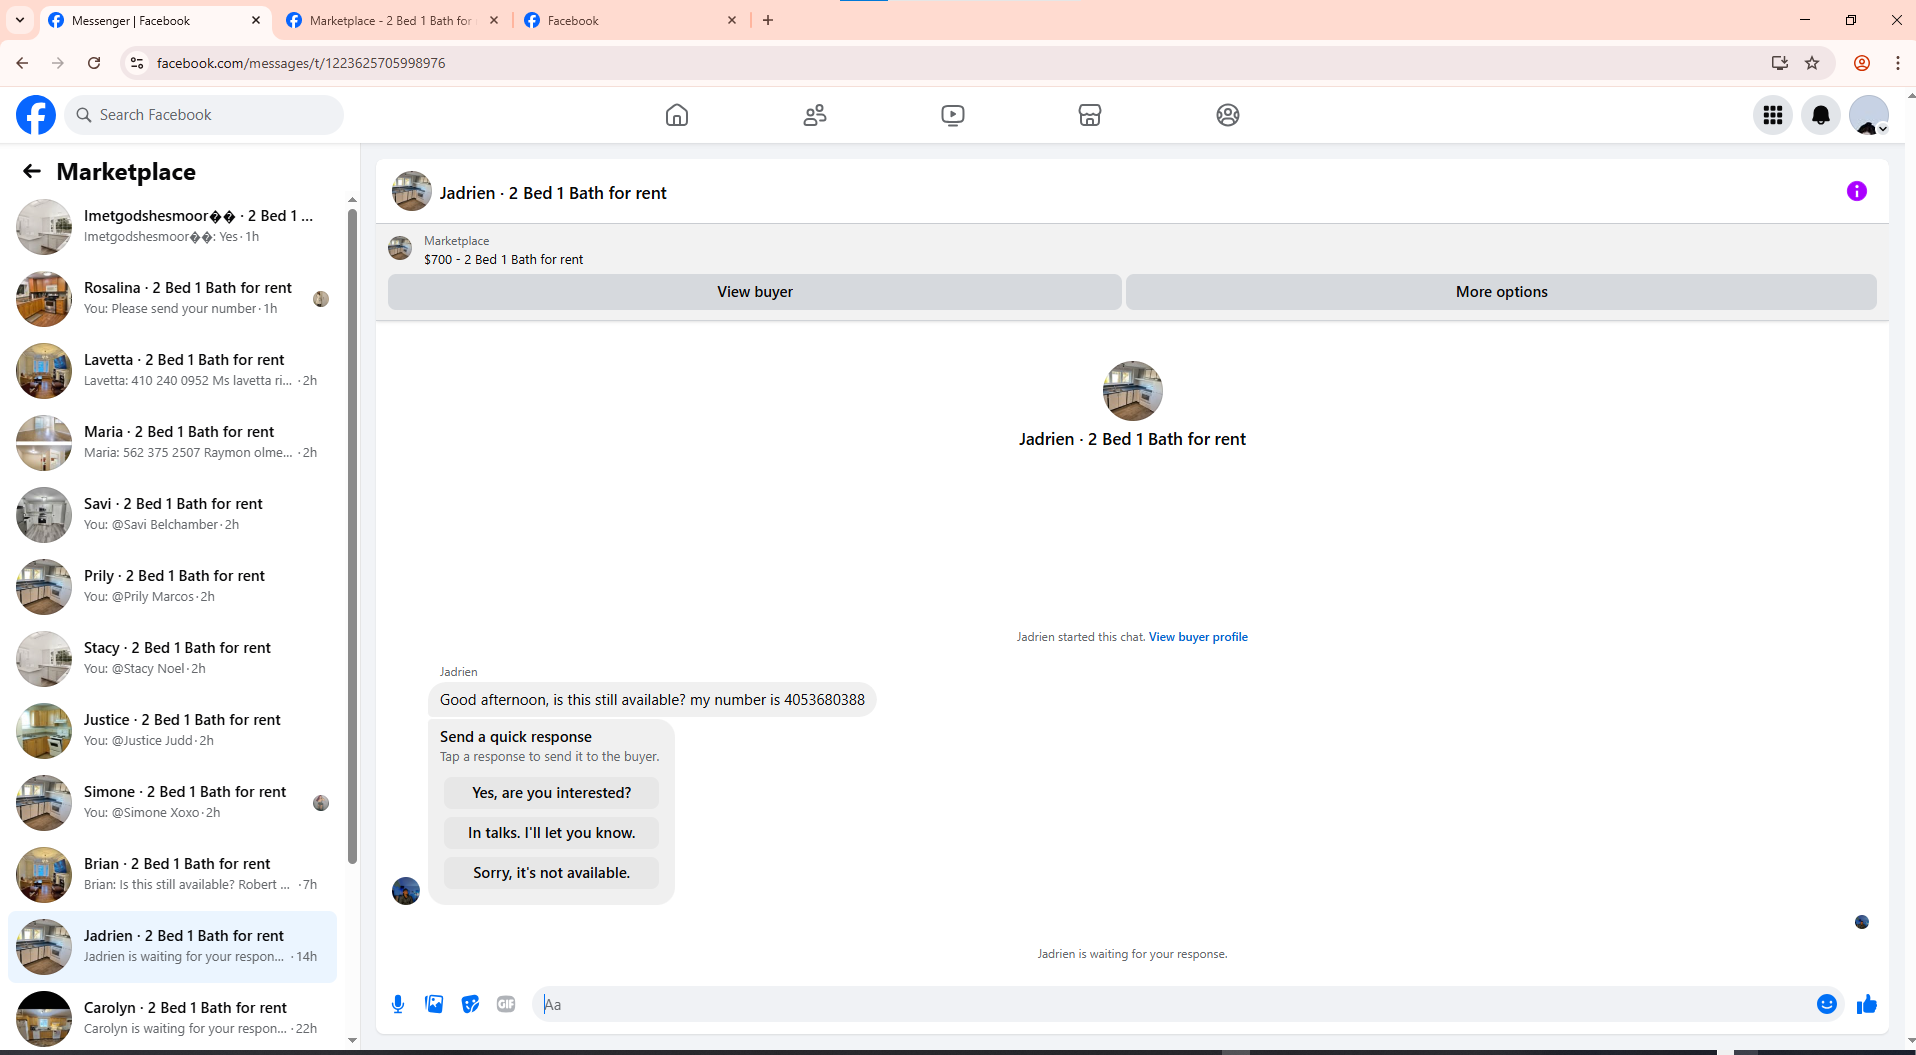Open the nine-dot Menu grid icon

(x=1773, y=115)
